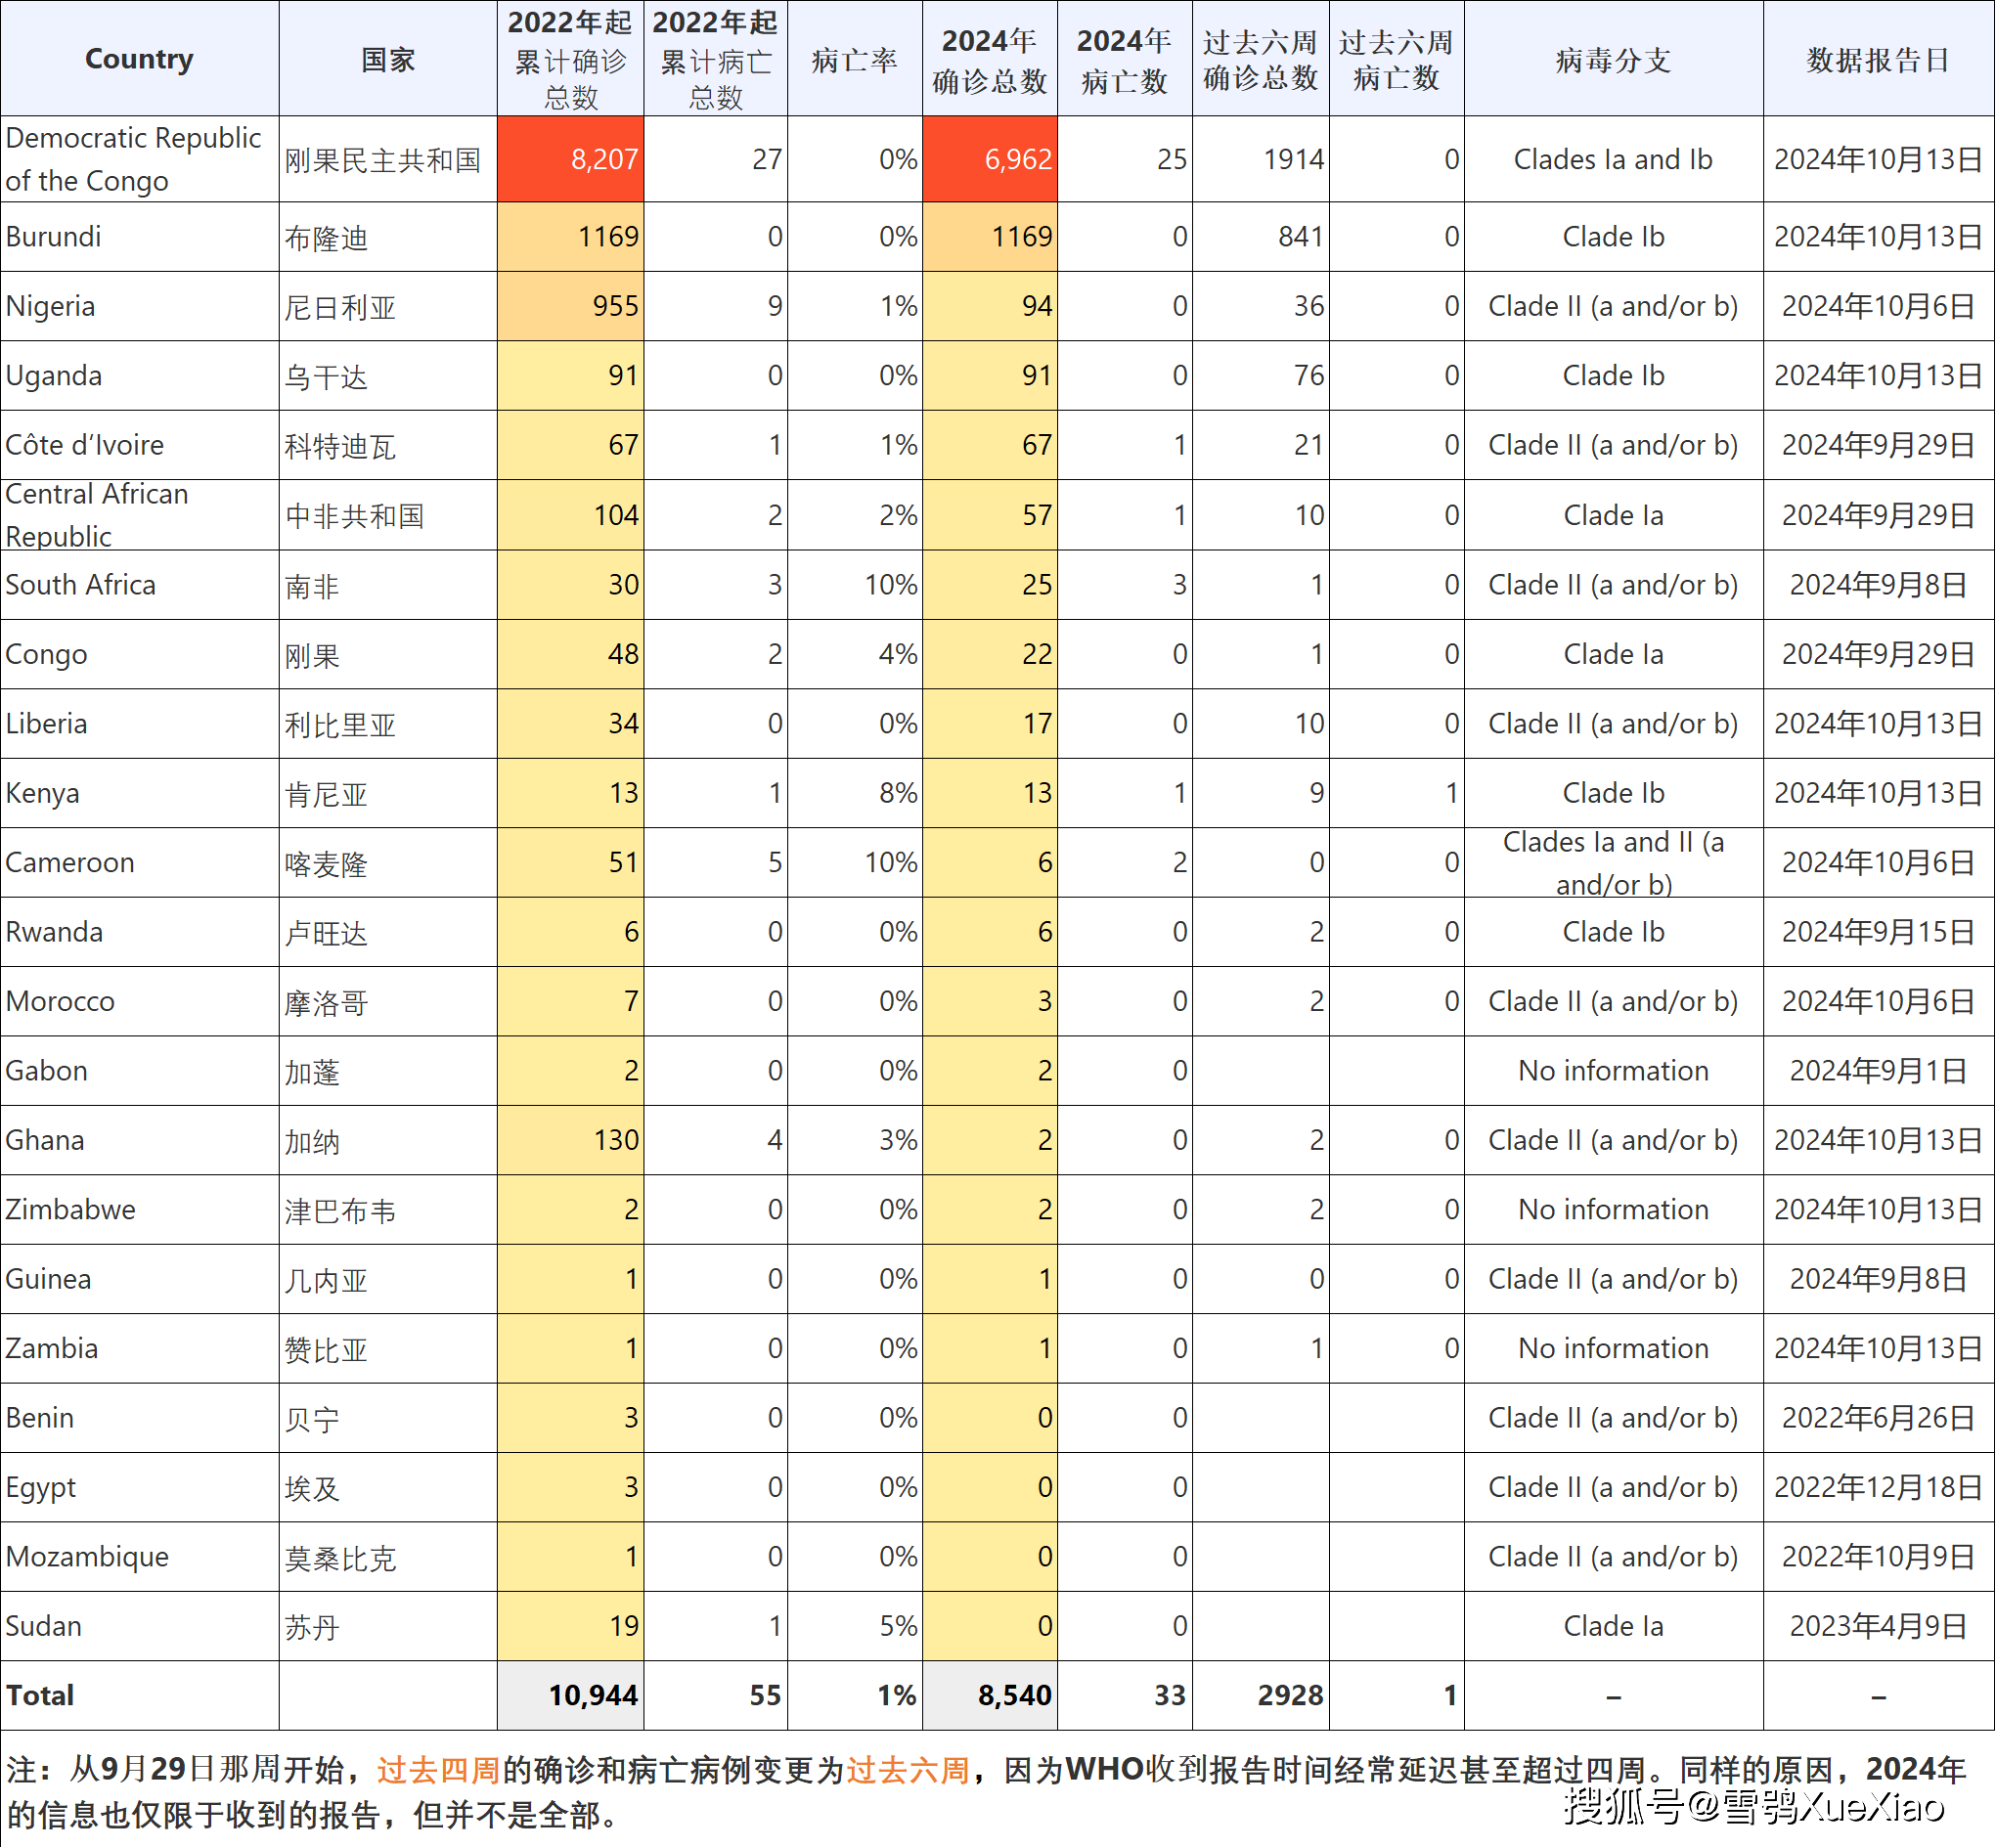This screenshot has height=1848, width=1996.
Task: Click 'Clades Ia and Ib' cell
Action: pos(1613,159)
